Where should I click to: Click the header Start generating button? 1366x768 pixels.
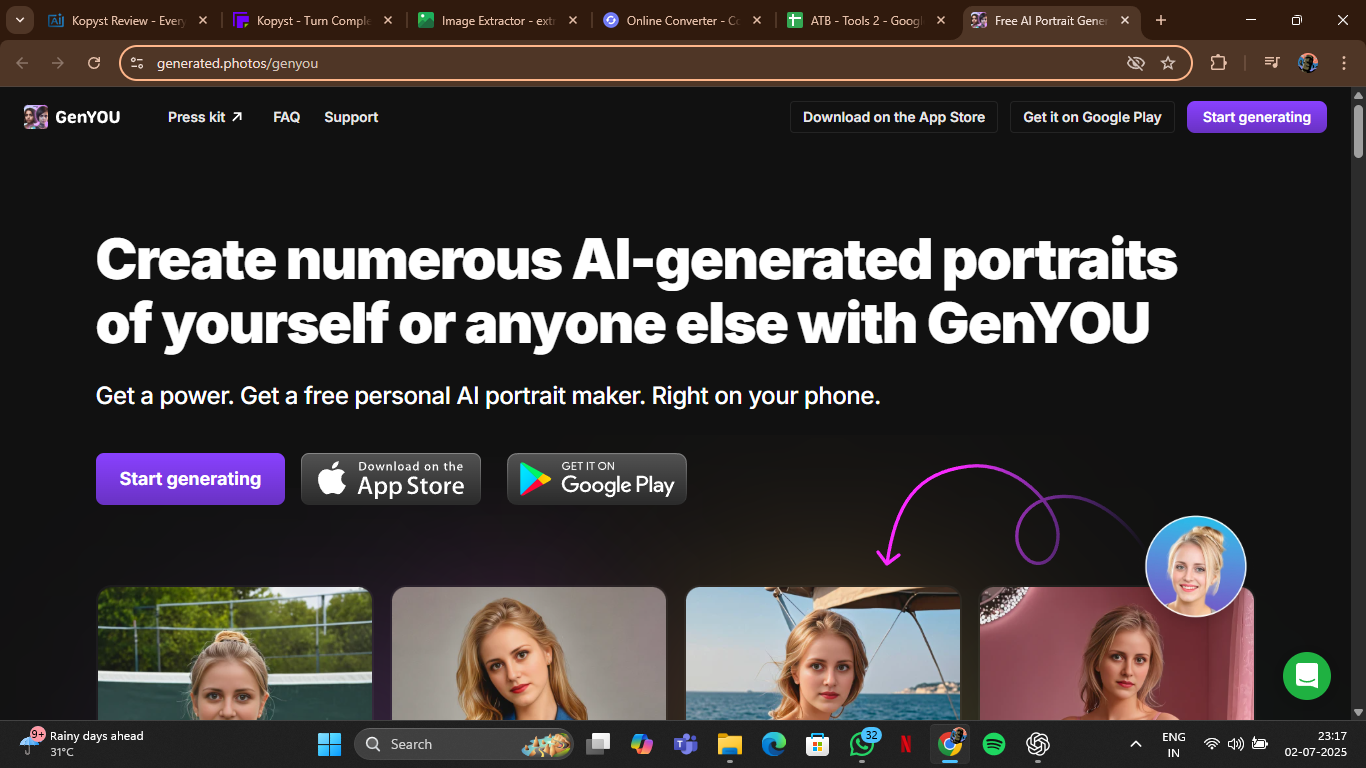coord(1257,117)
